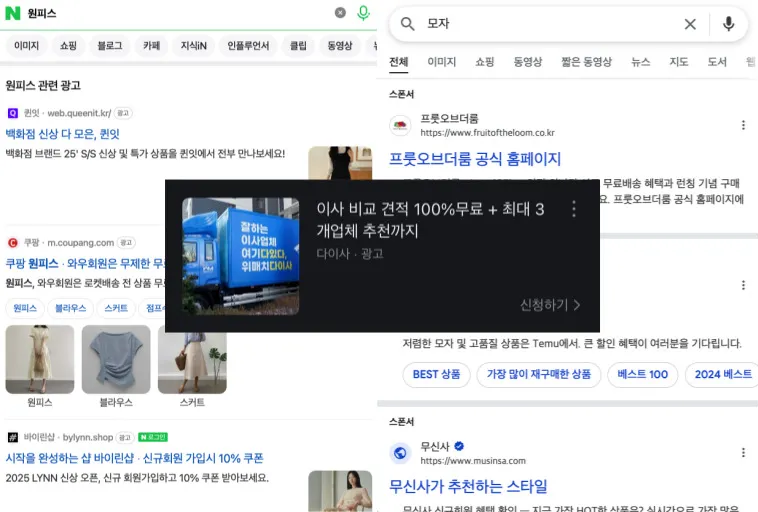
Task: Click the 프룻오브더룸 site logo icon
Action: click(x=400, y=126)
